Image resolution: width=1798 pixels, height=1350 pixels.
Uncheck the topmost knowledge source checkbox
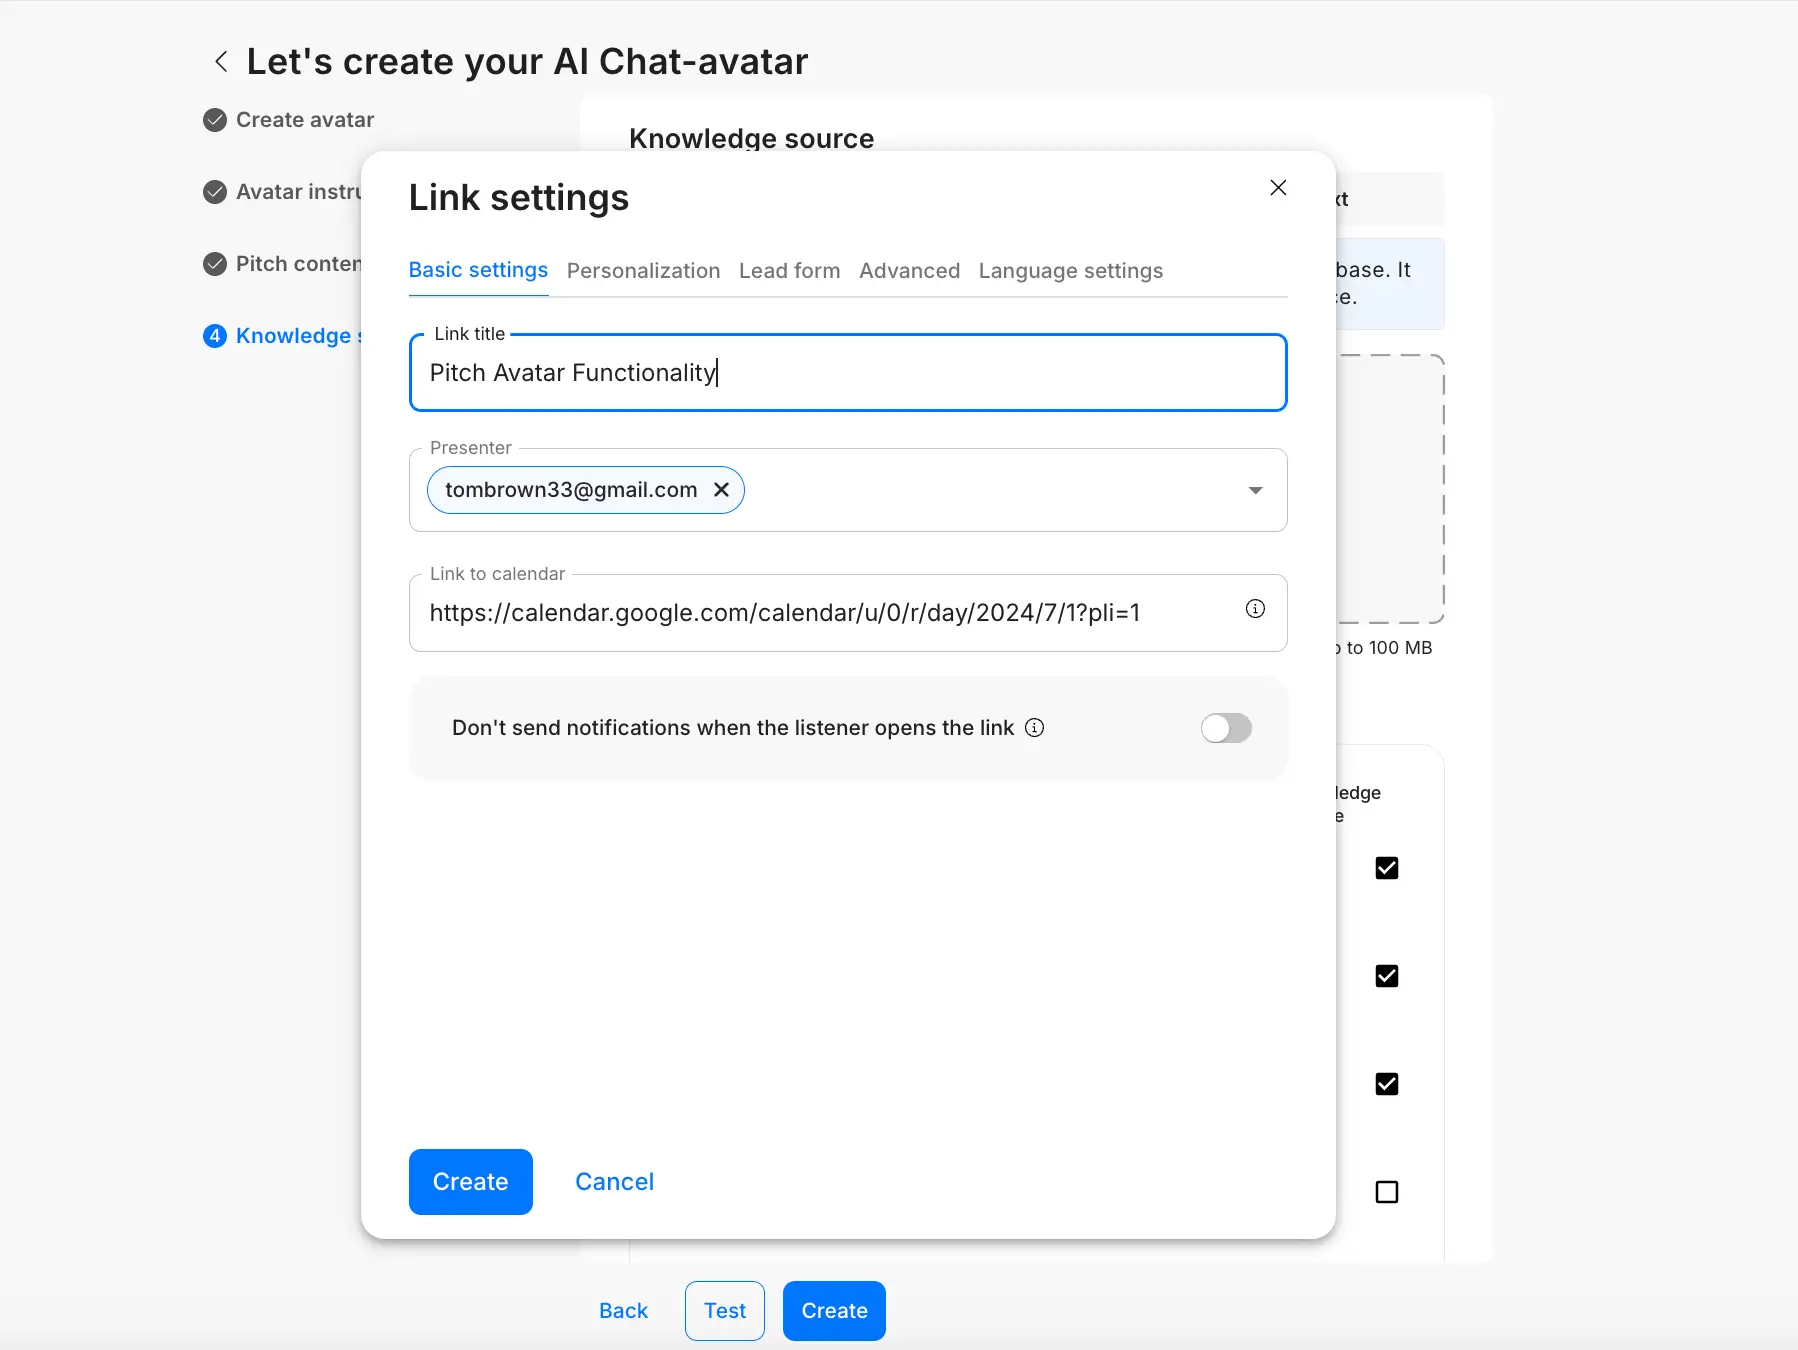pyautogui.click(x=1386, y=867)
